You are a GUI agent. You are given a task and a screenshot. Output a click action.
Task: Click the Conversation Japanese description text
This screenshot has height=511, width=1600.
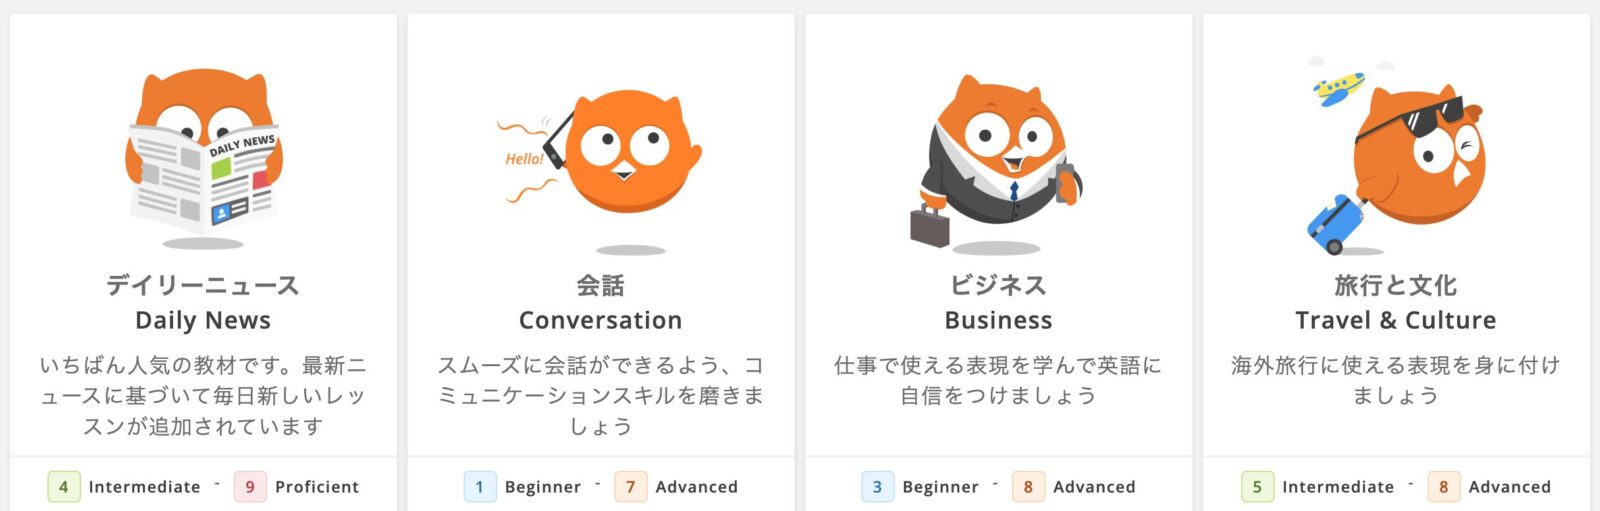(x=600, y=396)
